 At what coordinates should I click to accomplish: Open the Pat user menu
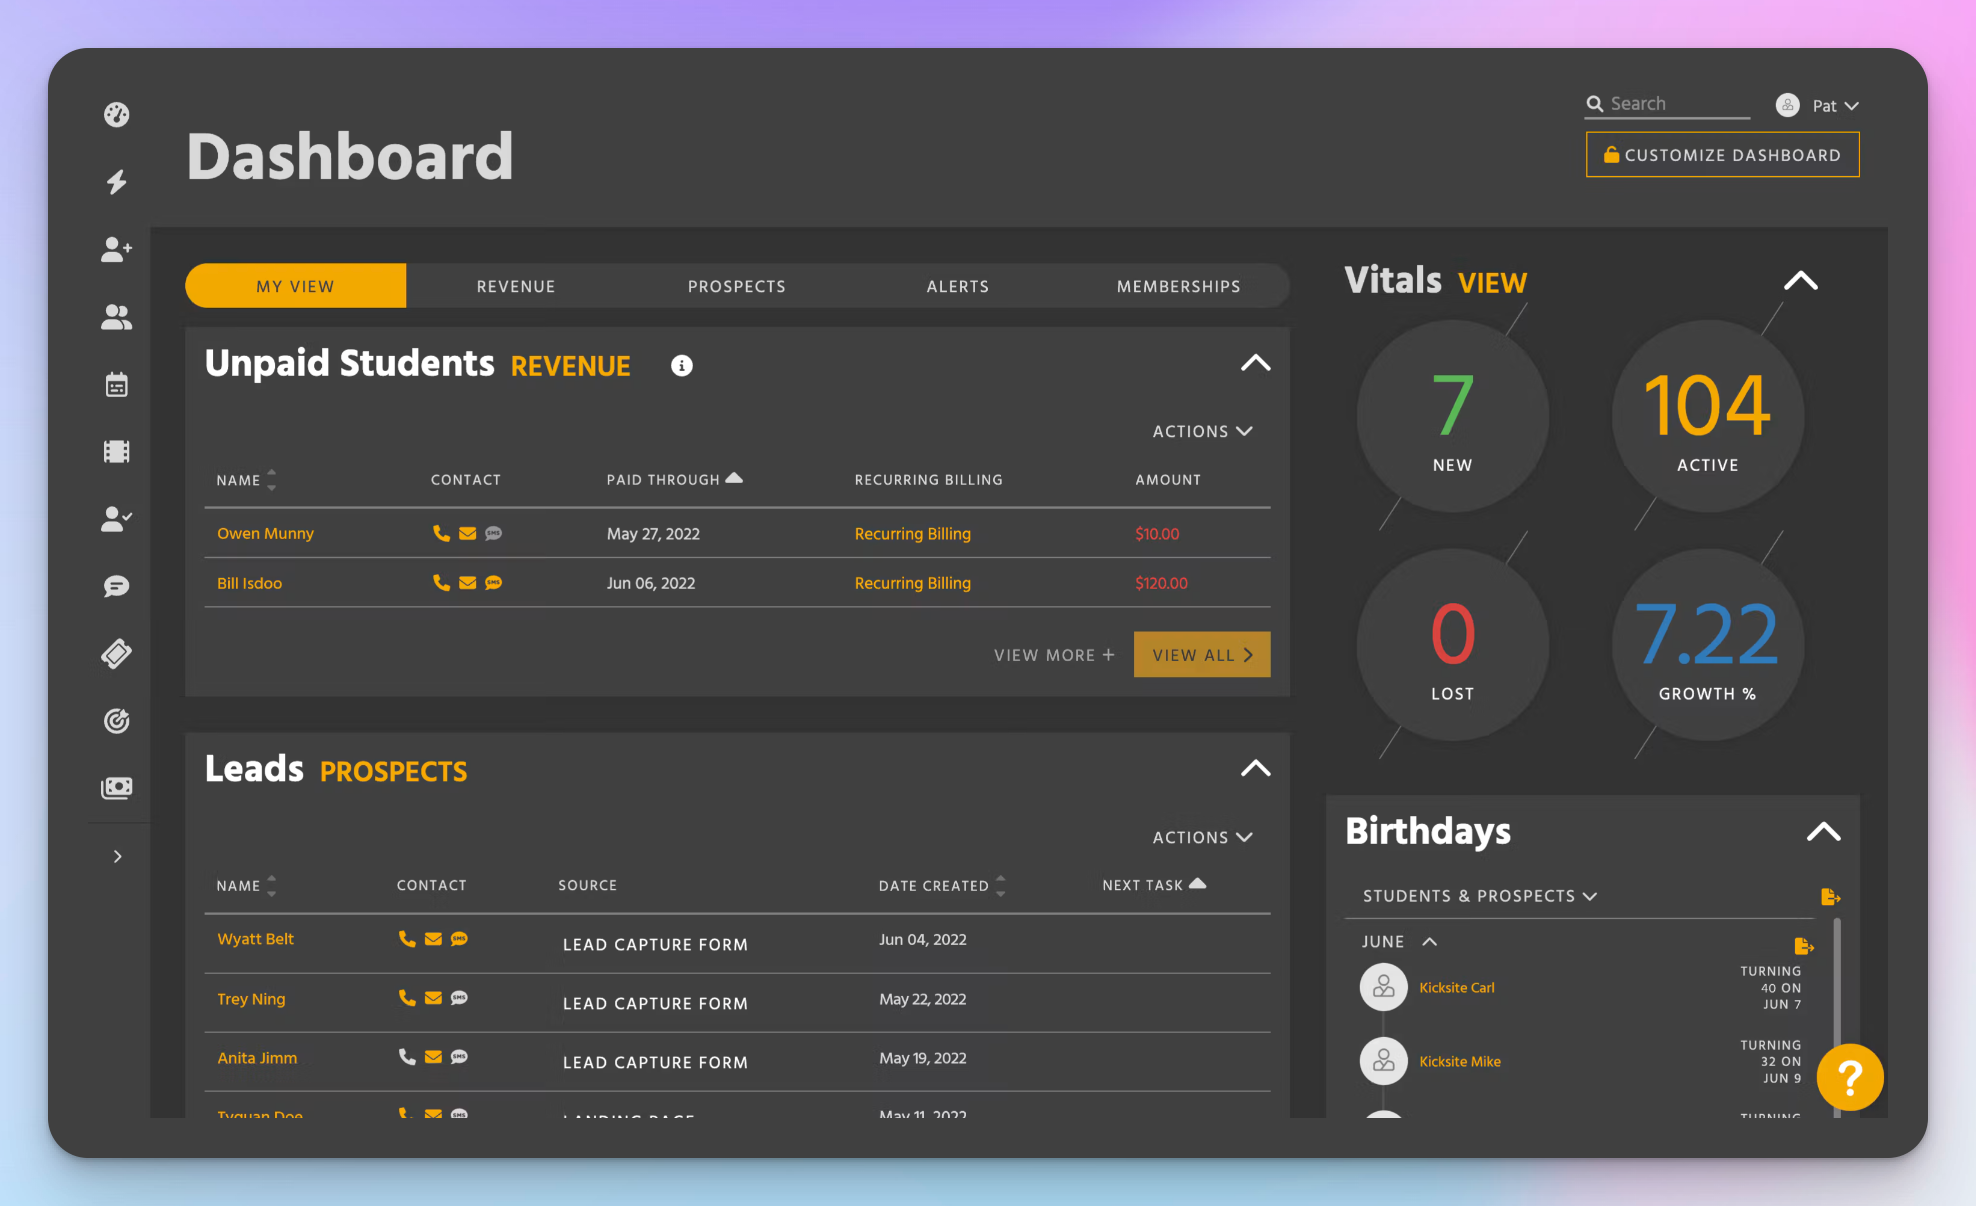coord(1818,105)
